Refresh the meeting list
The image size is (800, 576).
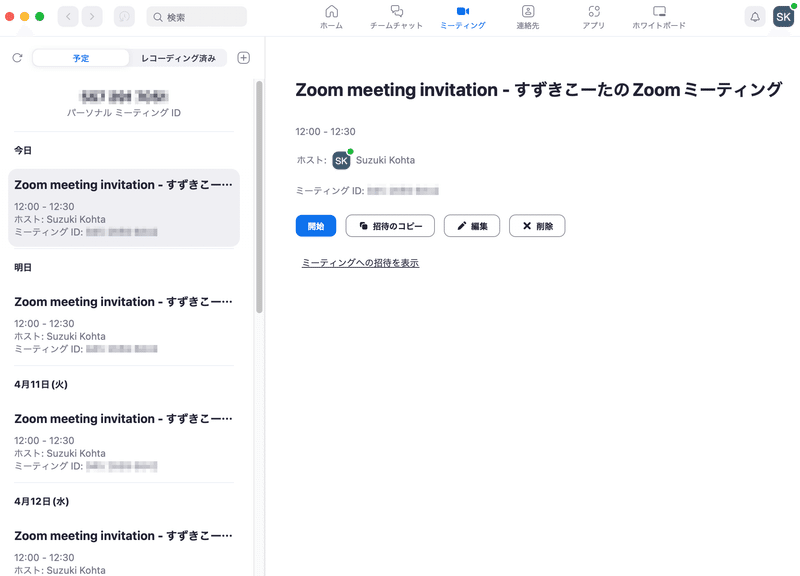point(17,58)
